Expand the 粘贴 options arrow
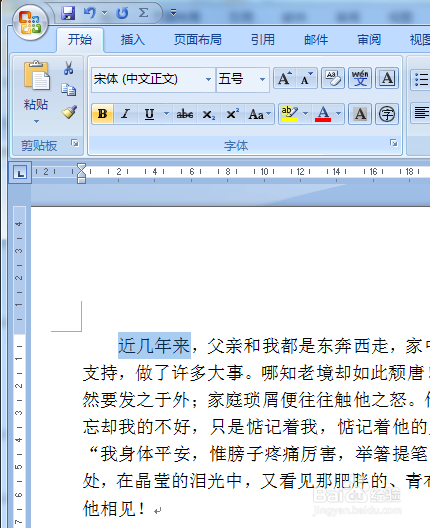The height and width of the screenshot is (528, 430). point(36,121)
